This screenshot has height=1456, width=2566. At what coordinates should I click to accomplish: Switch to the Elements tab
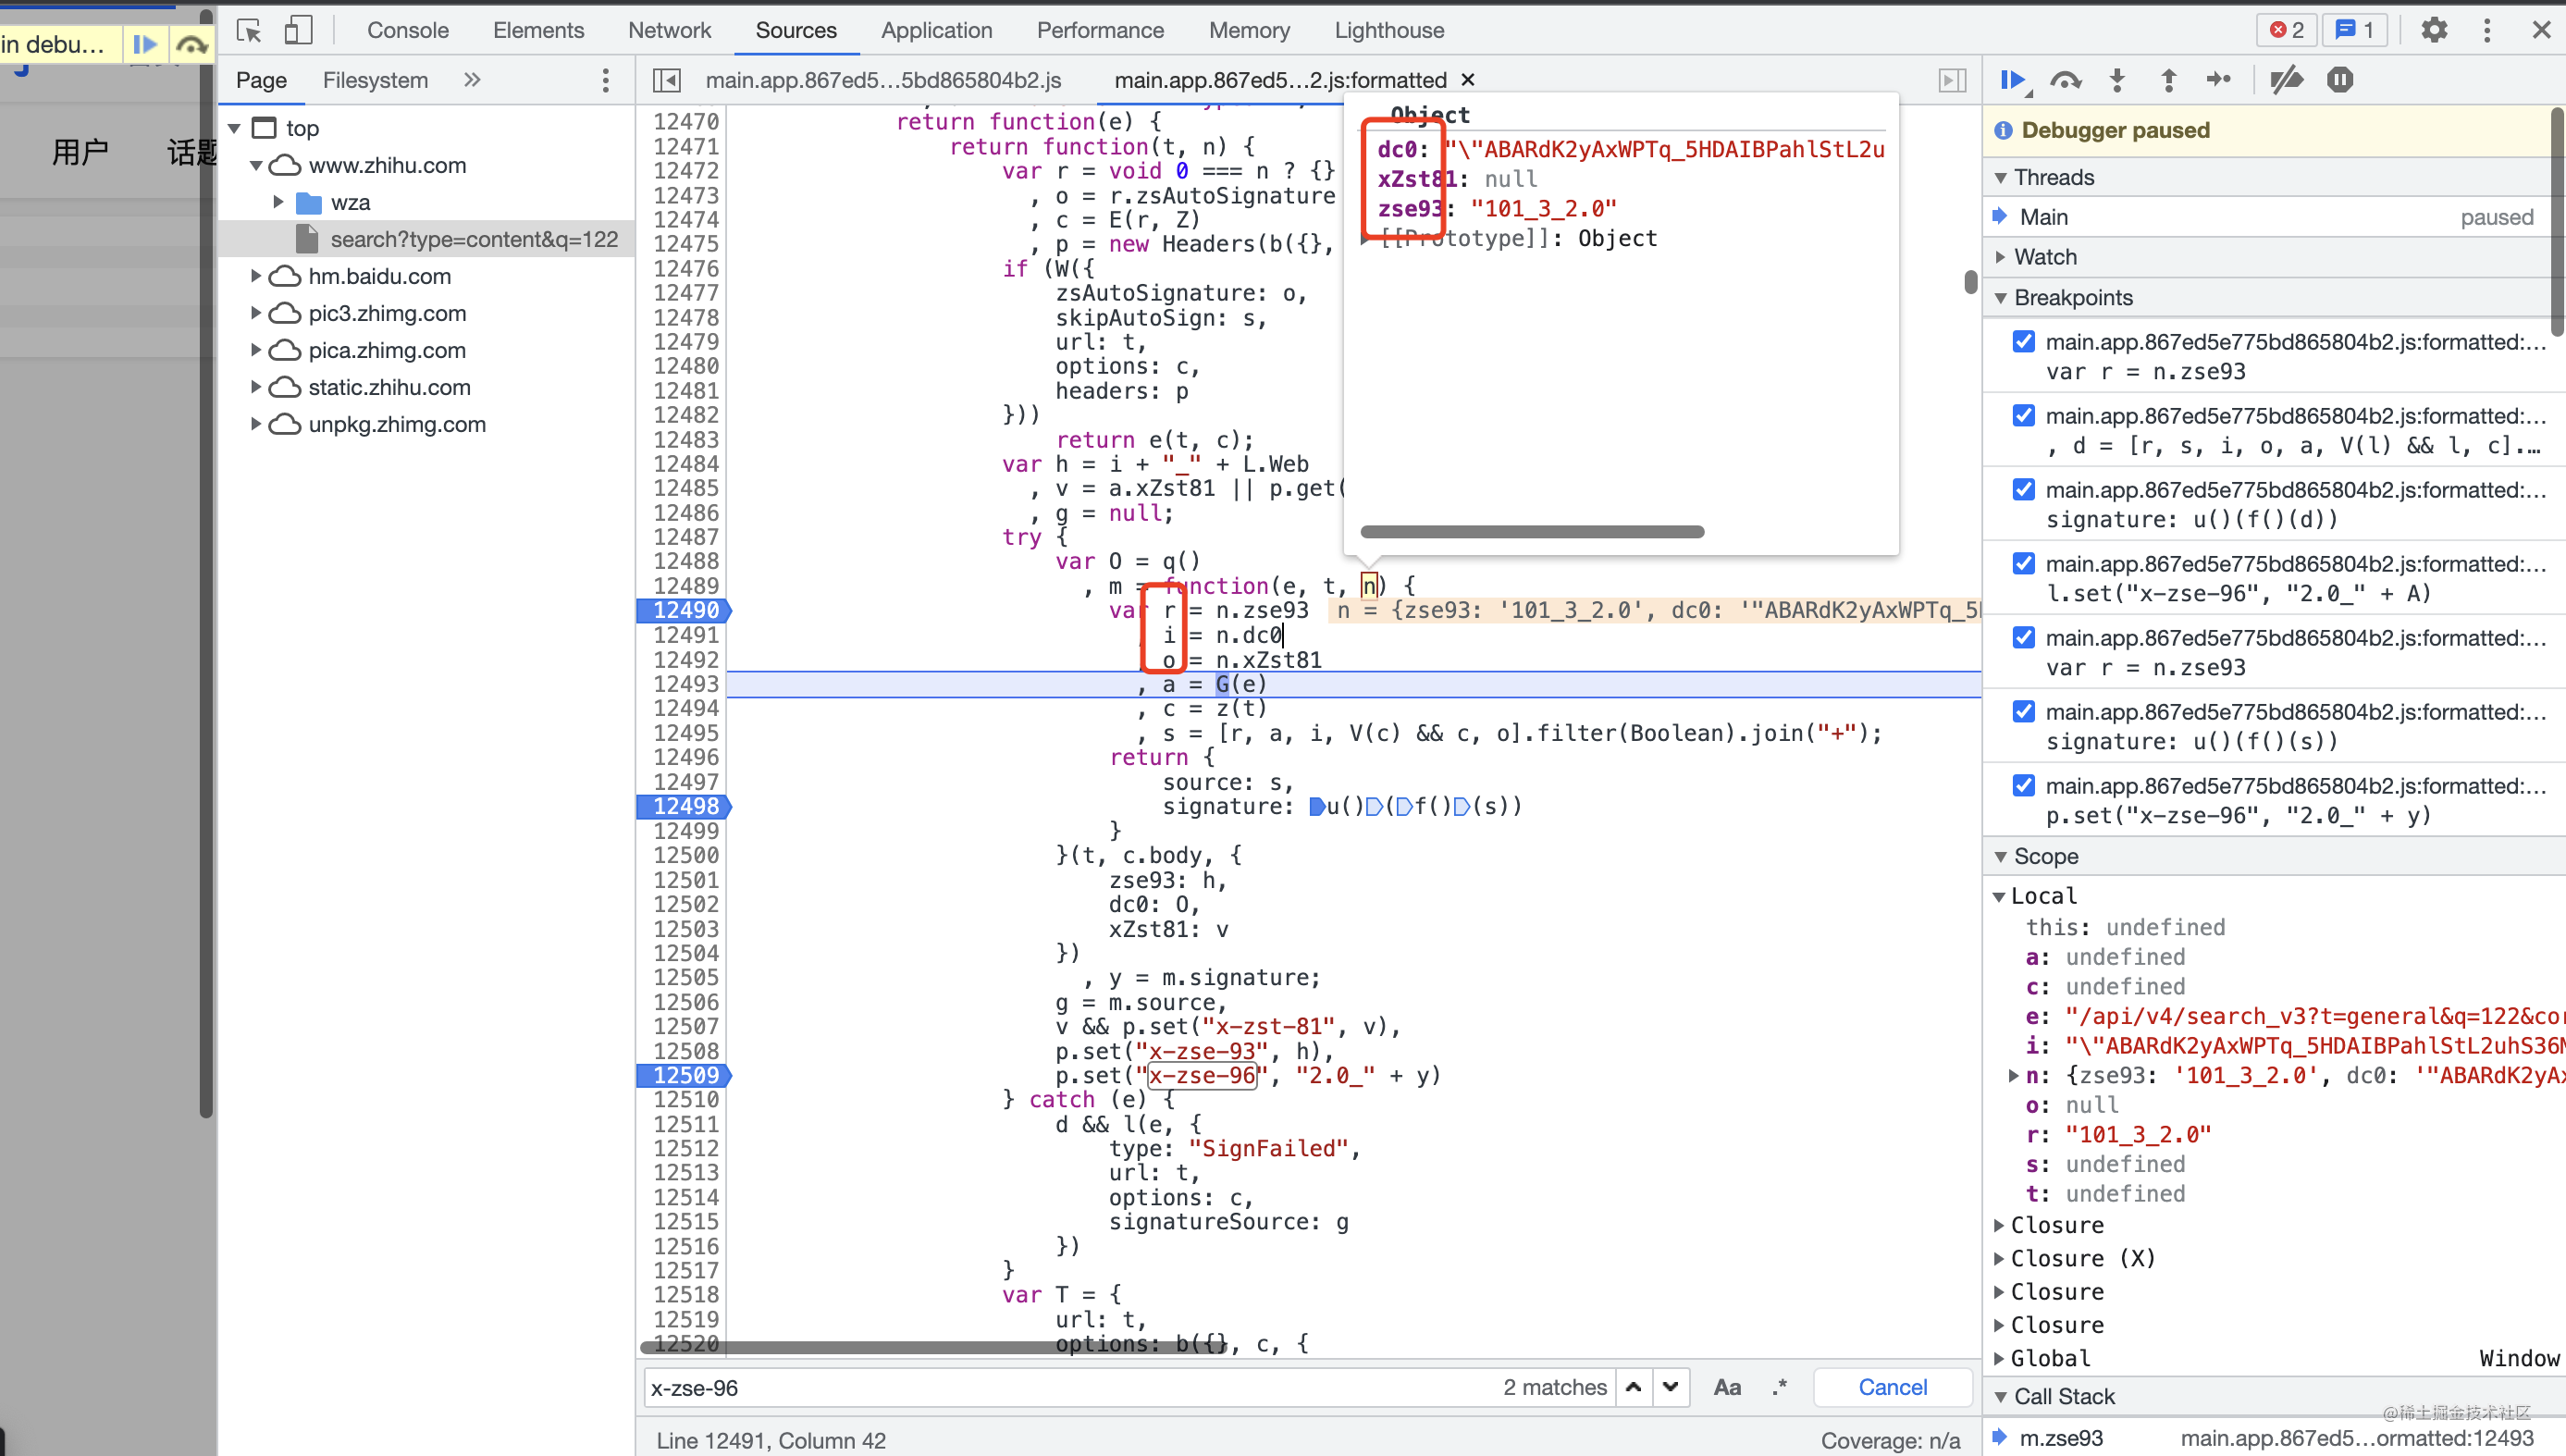click(x=538, y=30)
